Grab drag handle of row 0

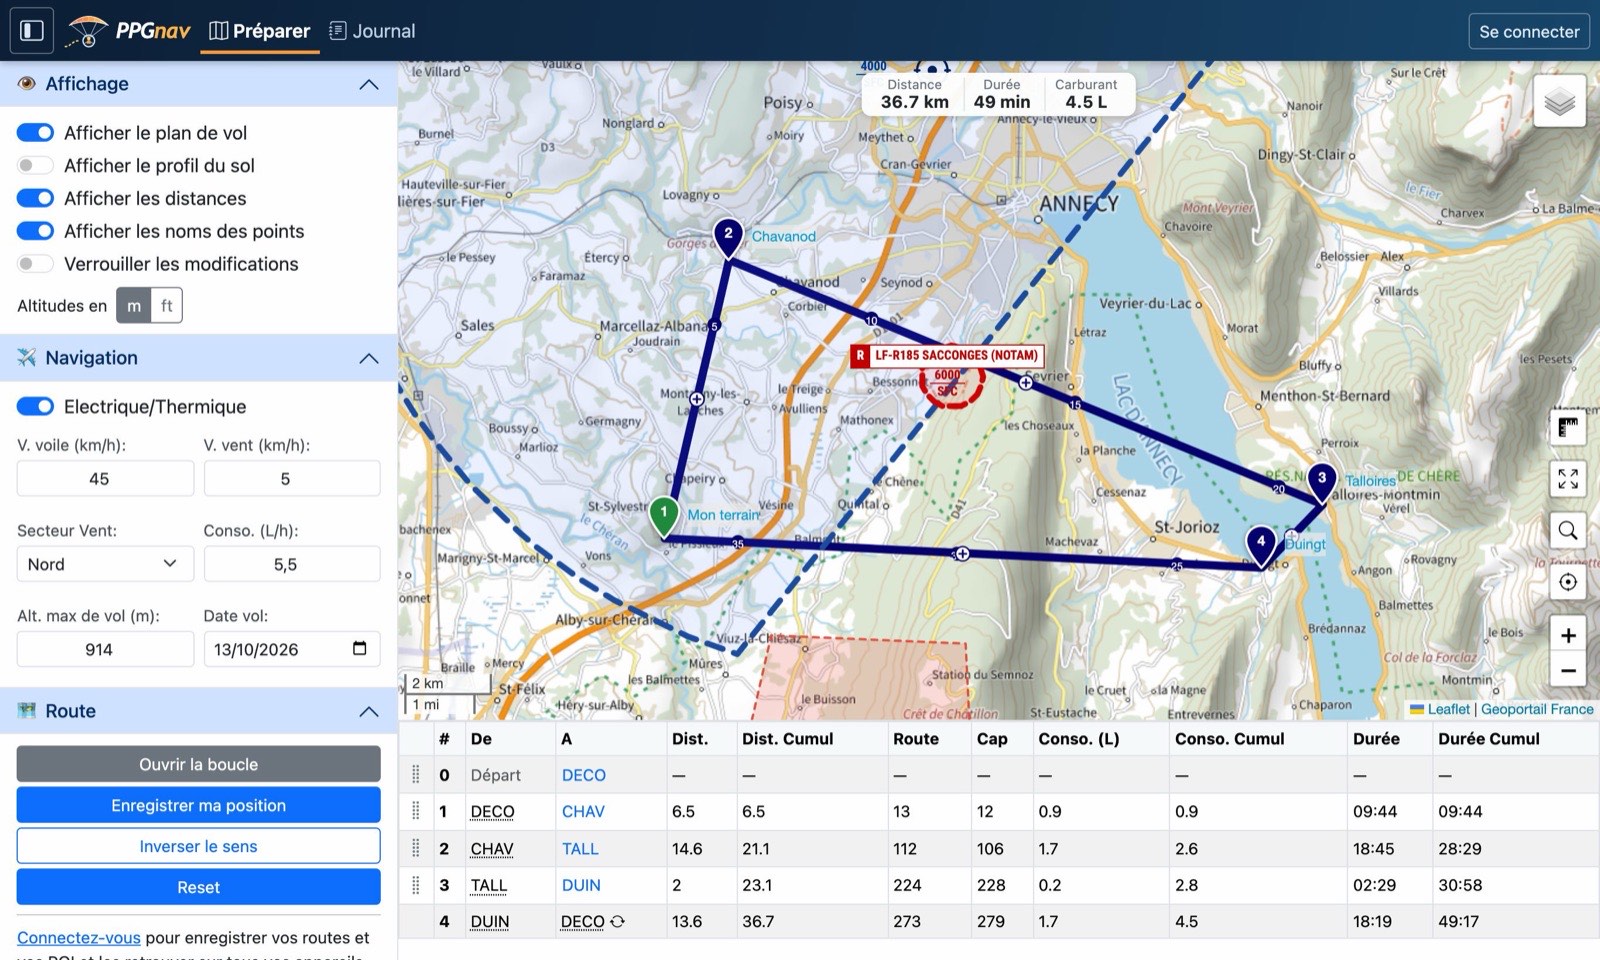click(x=416, y=775)
